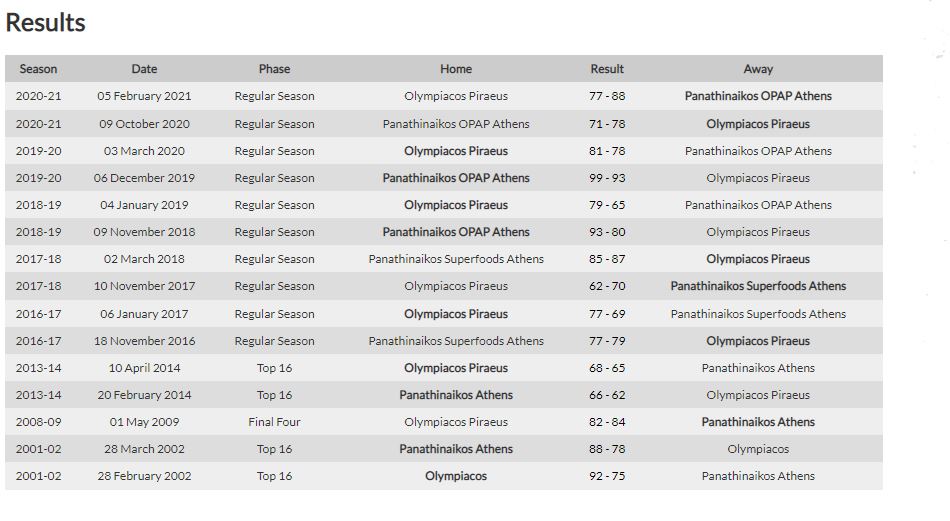Click the Phase column header
Screen dimensions: 950x521
274,69
